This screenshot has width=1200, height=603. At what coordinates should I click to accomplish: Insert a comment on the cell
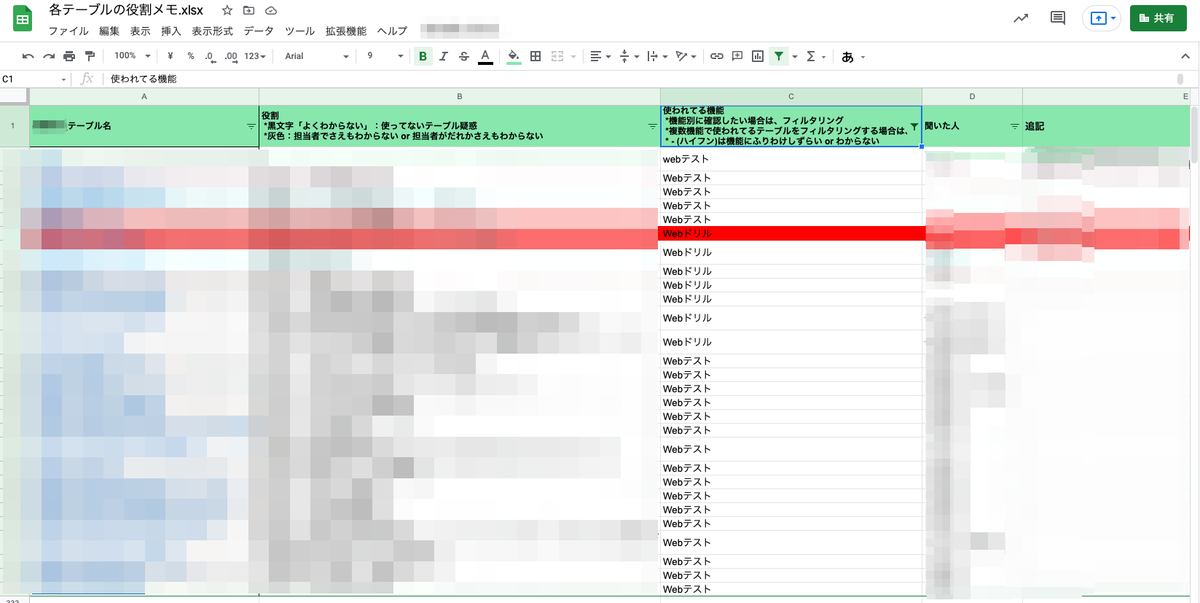pyautogui.click(x=736, y=57)
